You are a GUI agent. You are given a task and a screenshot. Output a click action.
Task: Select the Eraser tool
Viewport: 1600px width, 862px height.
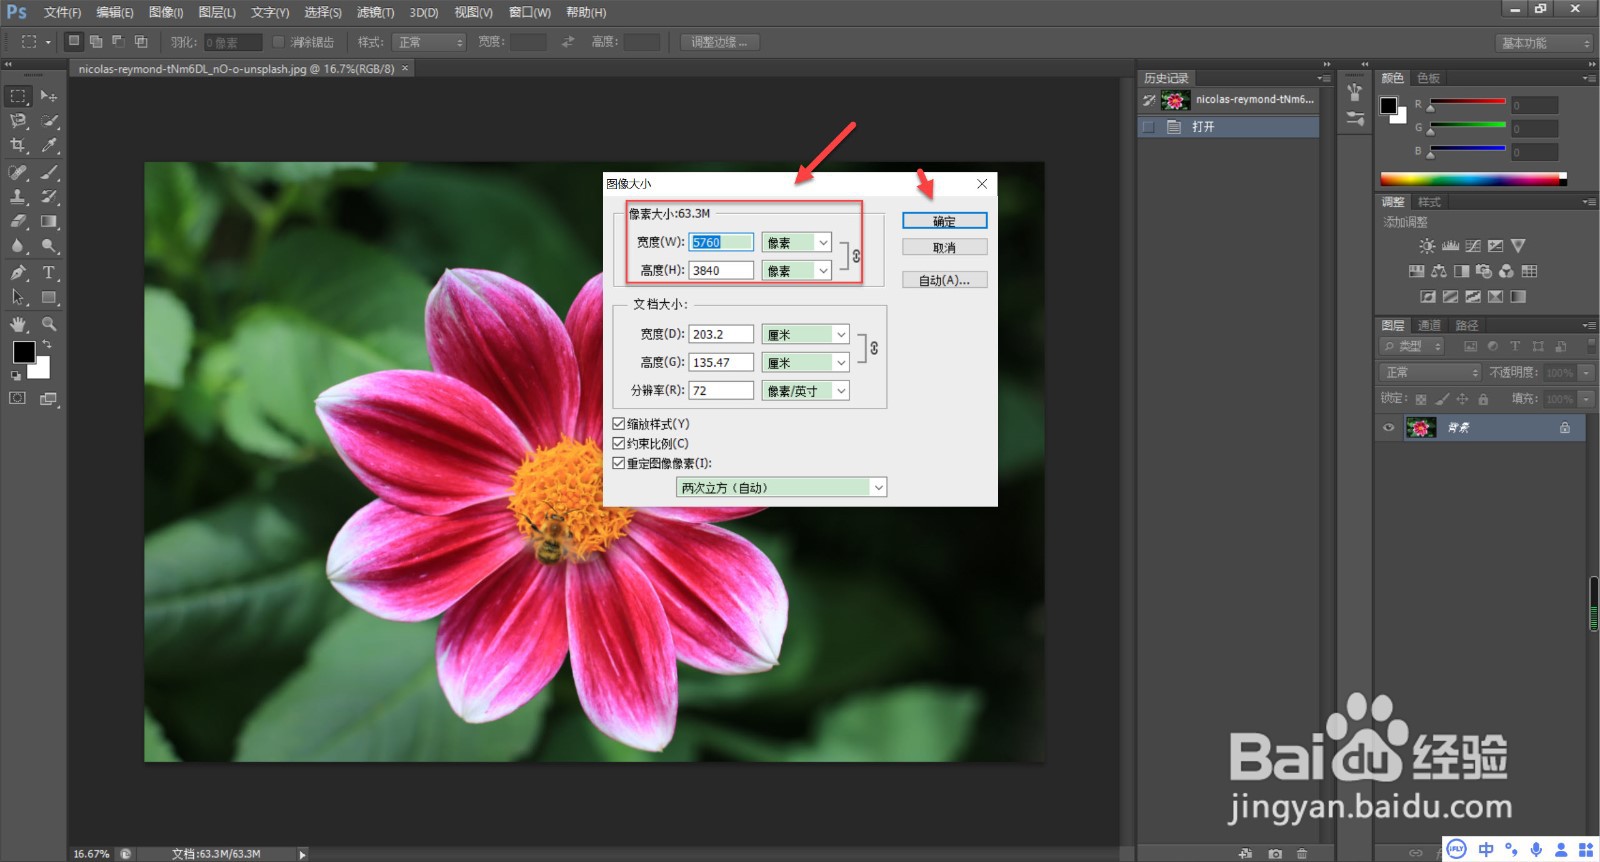(x=18, y=222)
